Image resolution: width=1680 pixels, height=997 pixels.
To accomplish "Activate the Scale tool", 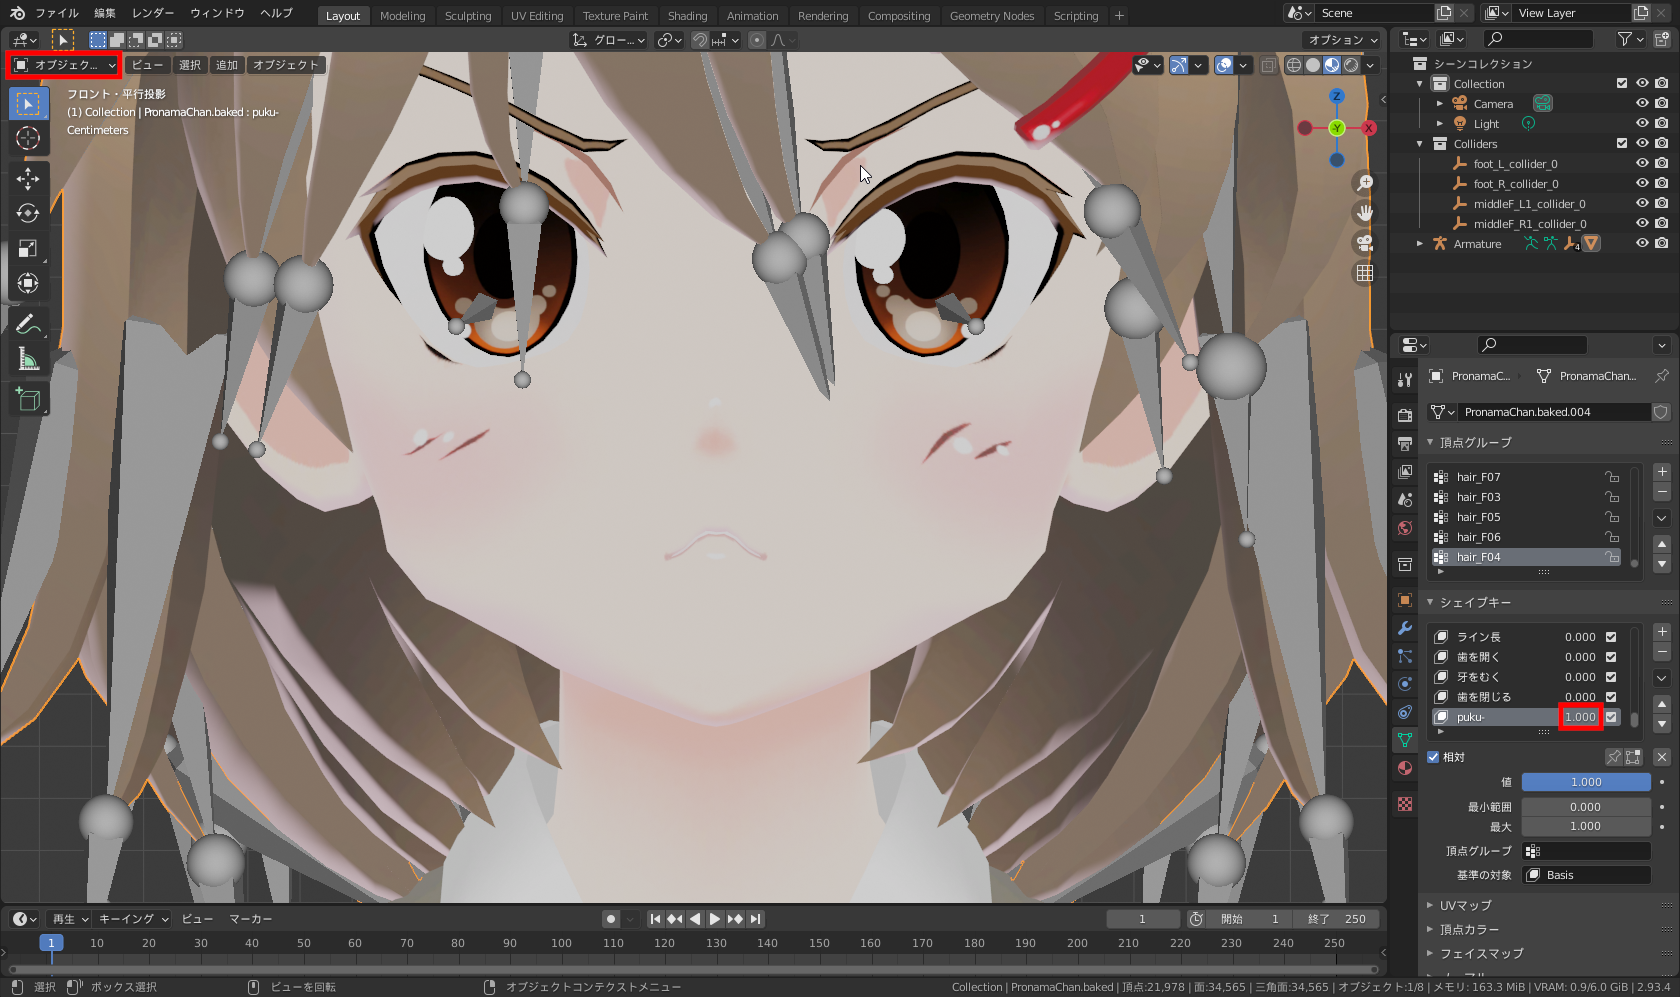I will pyautogui.click(x=28, y=248).
